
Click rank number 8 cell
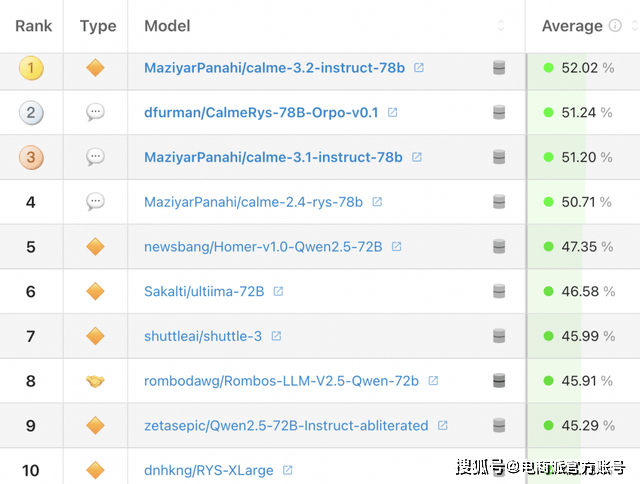(31, 381)
